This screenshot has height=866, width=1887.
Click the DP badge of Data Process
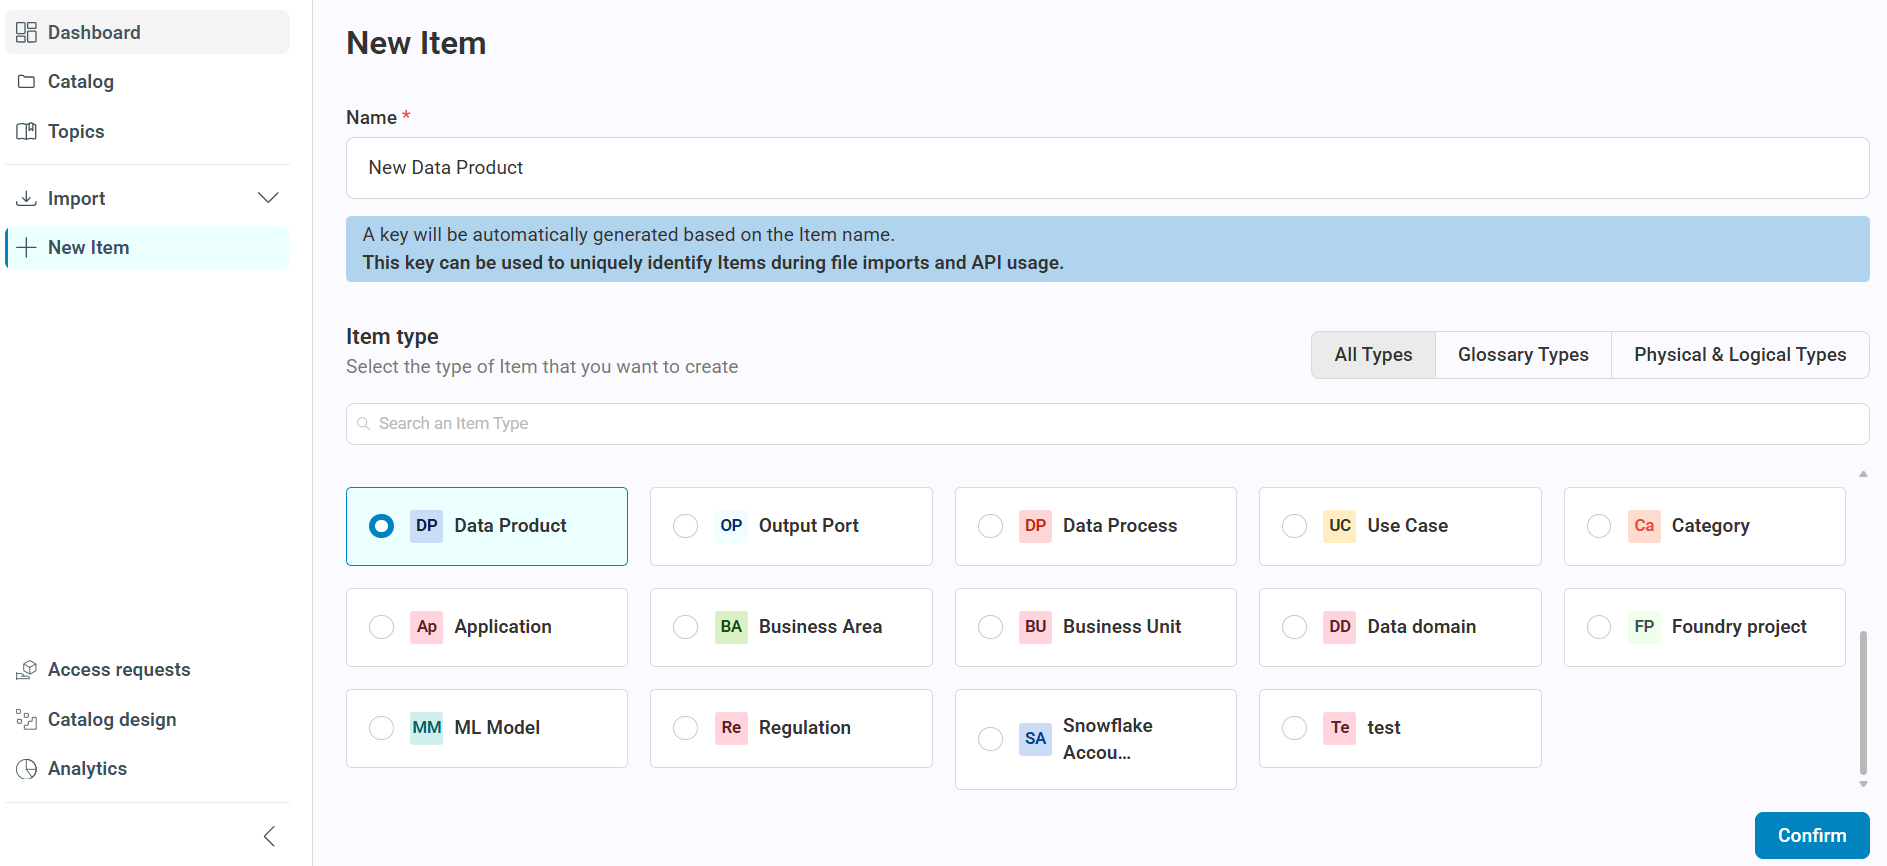coord(1035,526)
